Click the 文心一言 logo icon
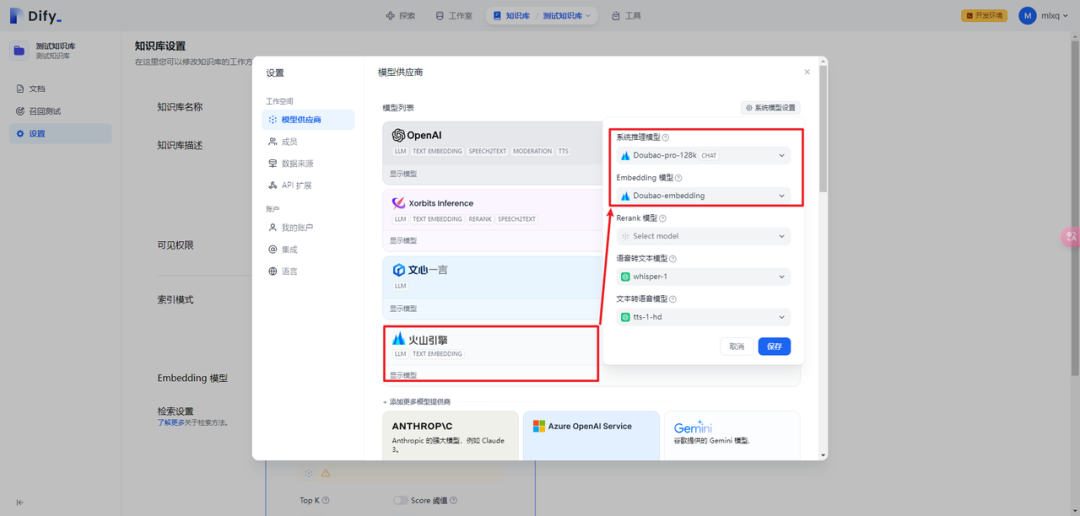This screenshot has width=1080, height=516. pos(399,269)
